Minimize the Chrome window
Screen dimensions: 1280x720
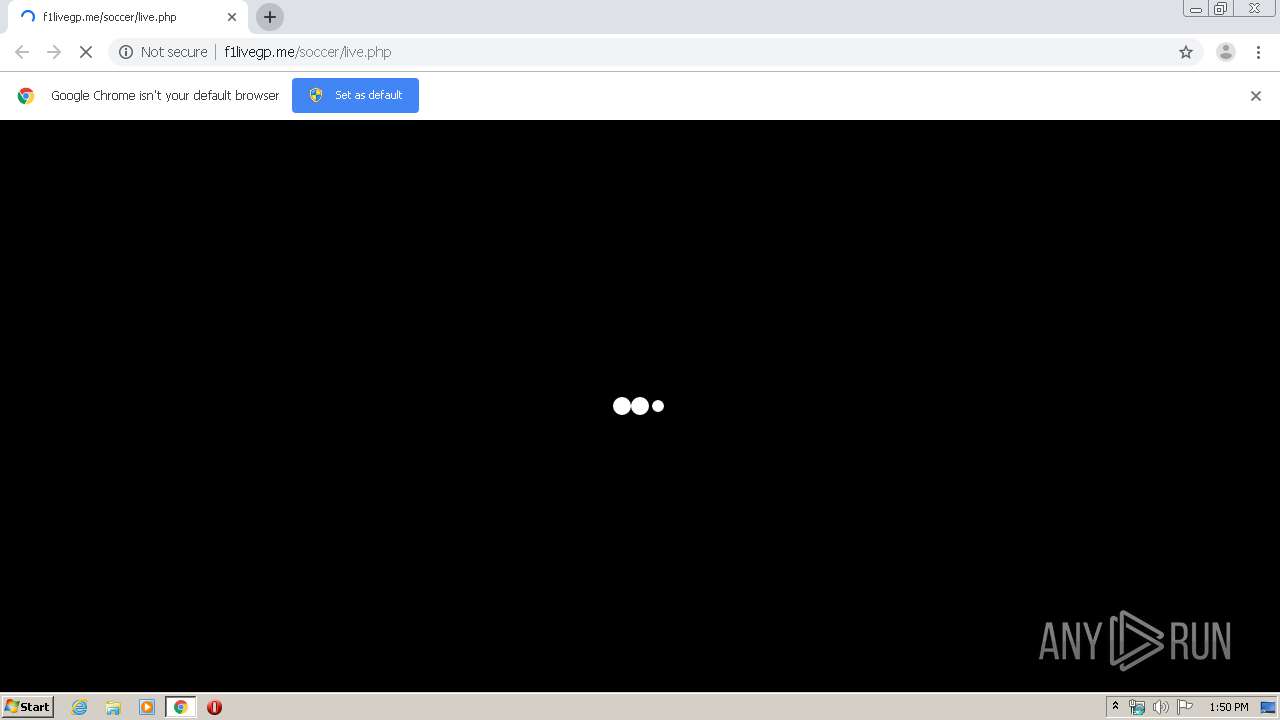tap(1196, 9)
